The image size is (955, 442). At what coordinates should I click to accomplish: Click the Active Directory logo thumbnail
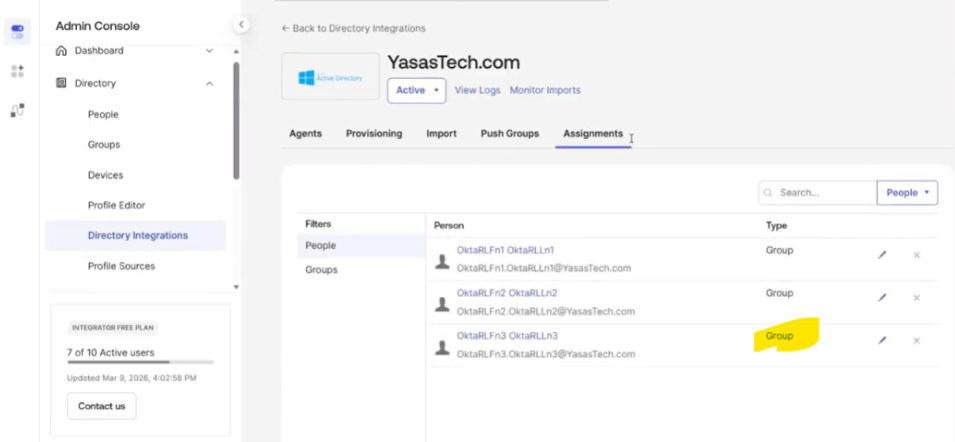click(330, 77)
